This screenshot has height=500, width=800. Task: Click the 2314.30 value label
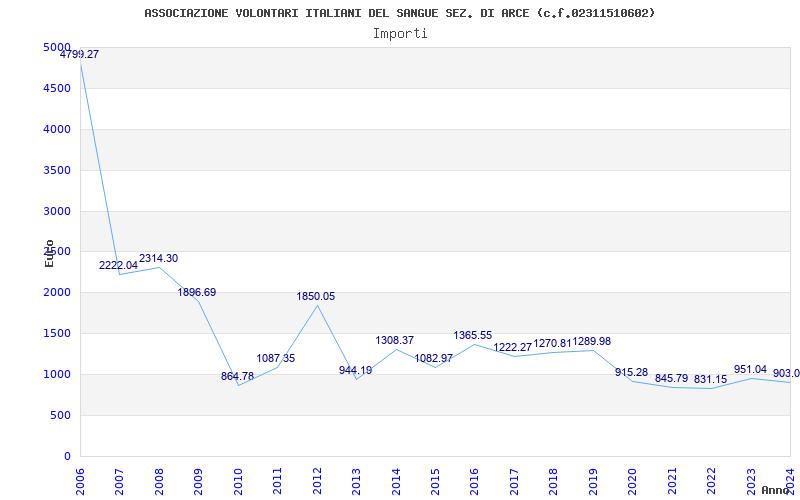[158, 259]
